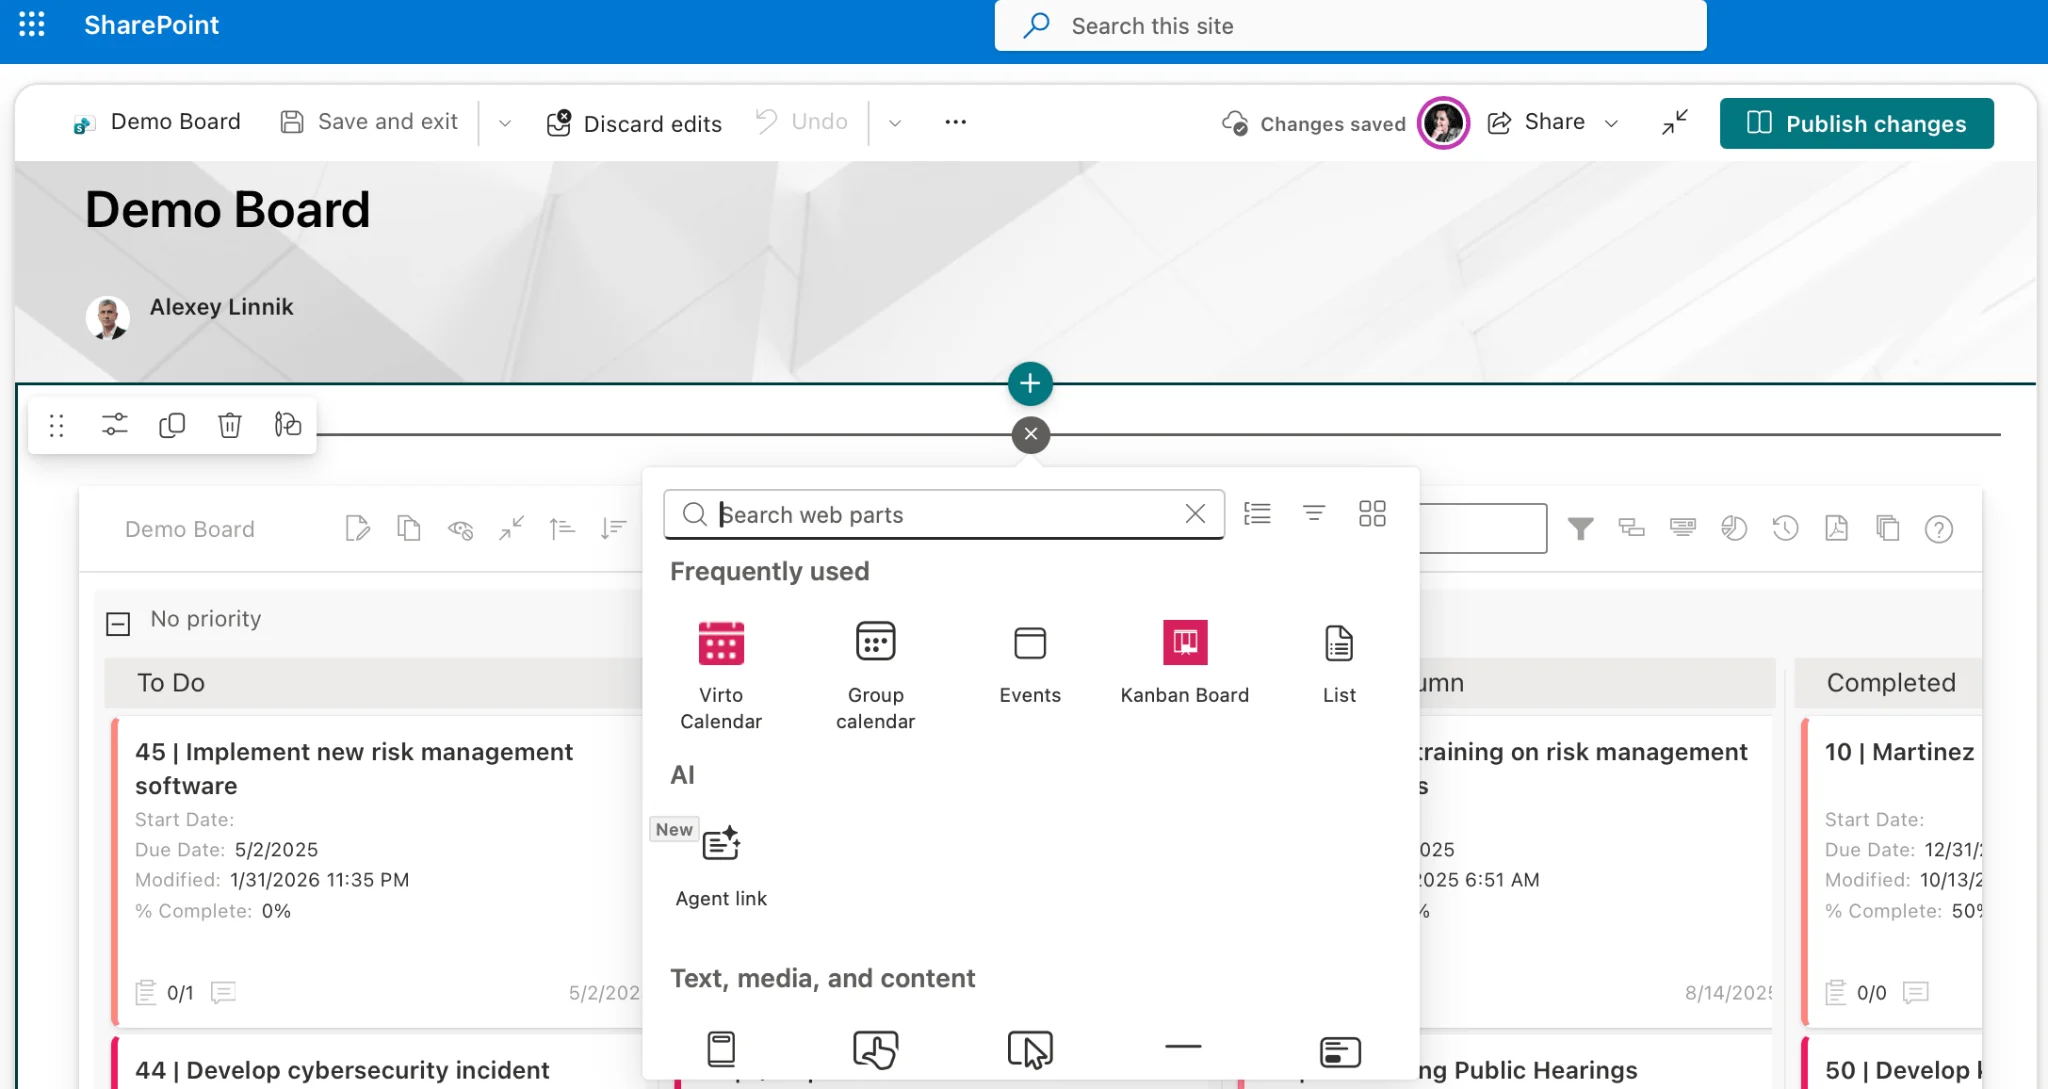Add the Group calendar web part
This screenshot has height=1089, width=2048.
[x=875, y=675]
